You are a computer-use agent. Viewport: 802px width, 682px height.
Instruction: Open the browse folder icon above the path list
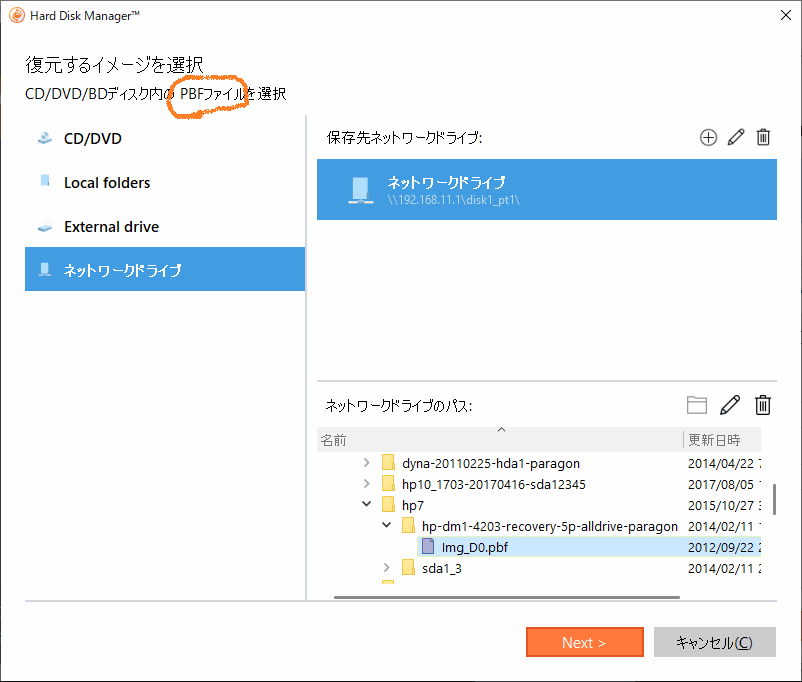tap(697, 405)
